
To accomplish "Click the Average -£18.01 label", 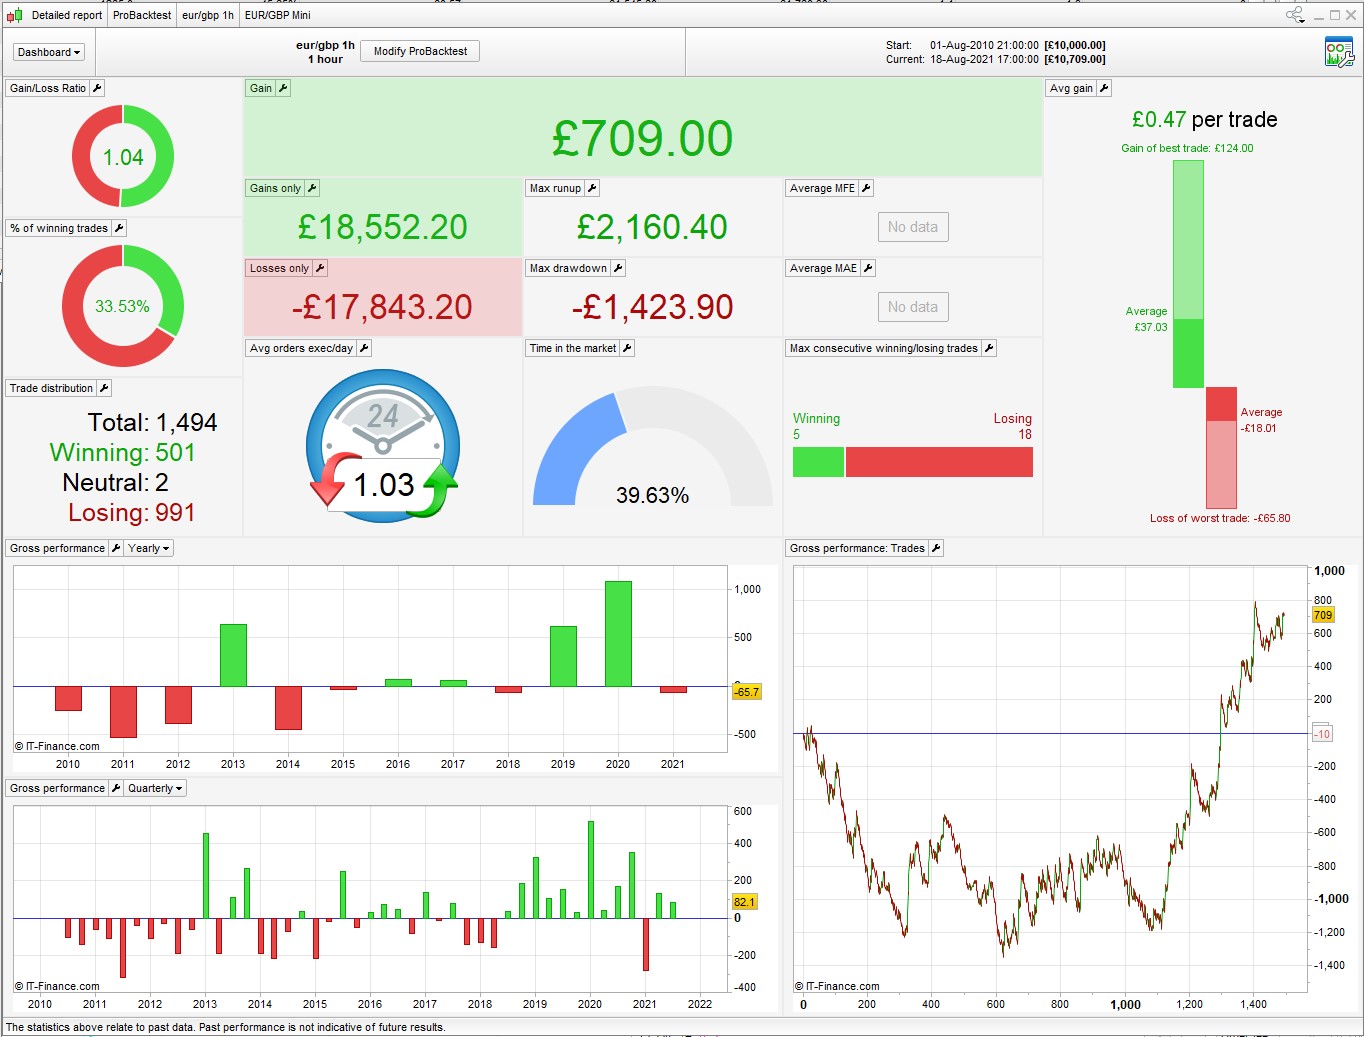I will tap(1261, 420).
